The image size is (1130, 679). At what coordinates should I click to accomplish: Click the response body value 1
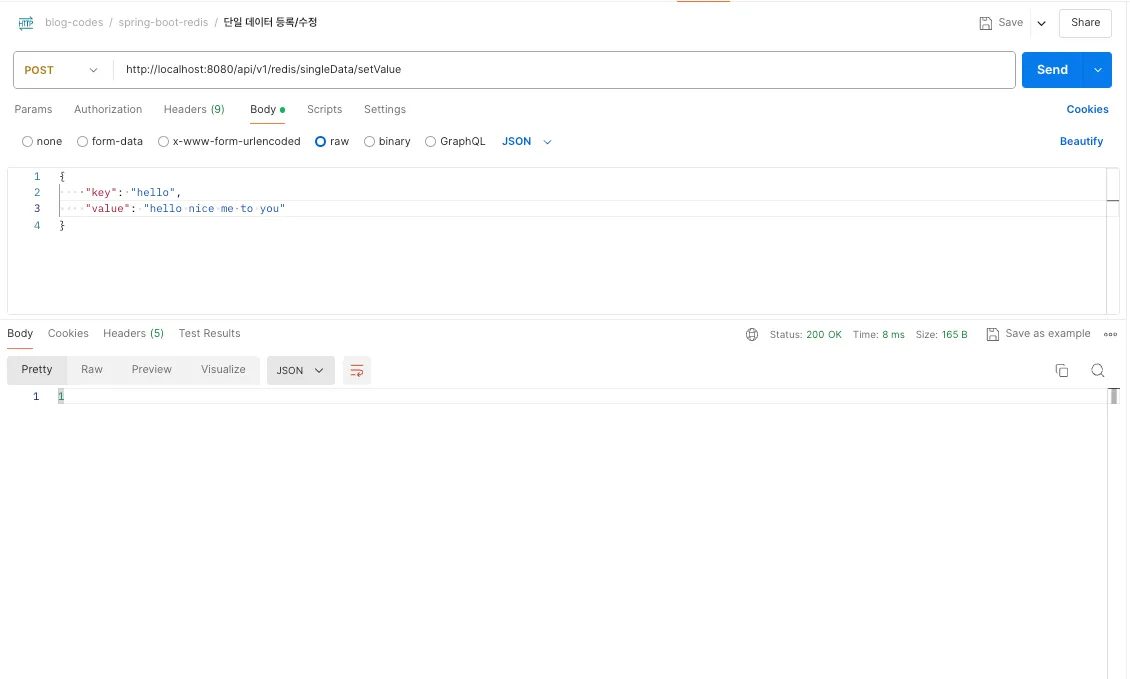click(61, 396)
